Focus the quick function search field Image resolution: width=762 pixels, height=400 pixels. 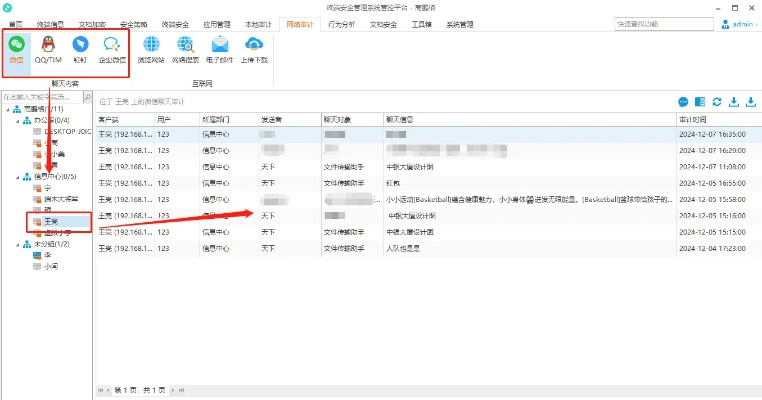(x=663, y=24)
